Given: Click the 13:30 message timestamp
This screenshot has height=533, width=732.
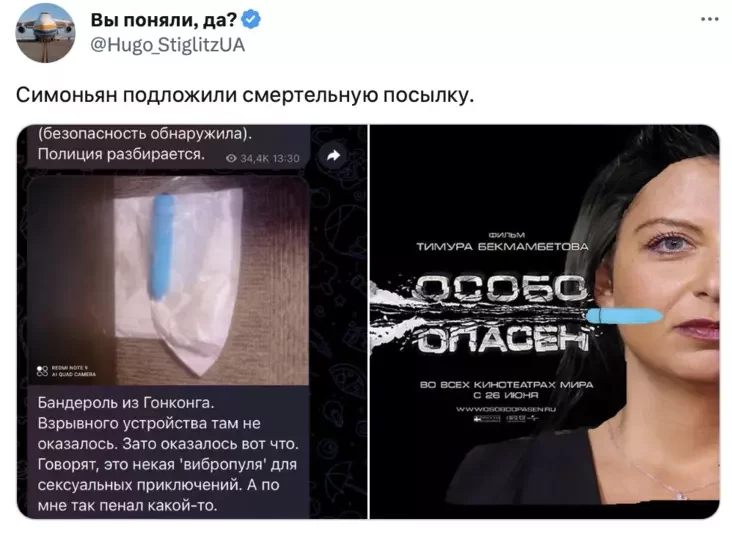Looking at the screenshot, I should tap(286, 159).
